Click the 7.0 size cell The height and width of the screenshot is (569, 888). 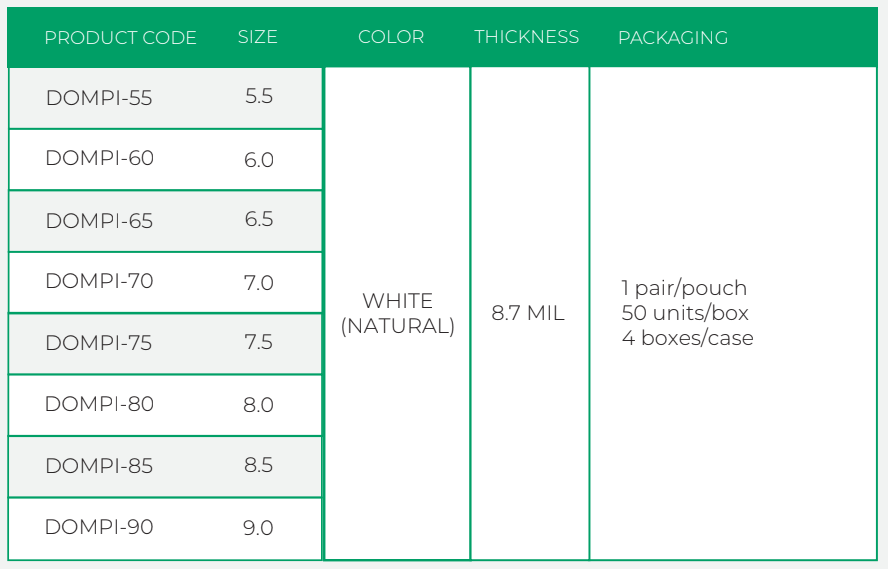click(259, 283)
